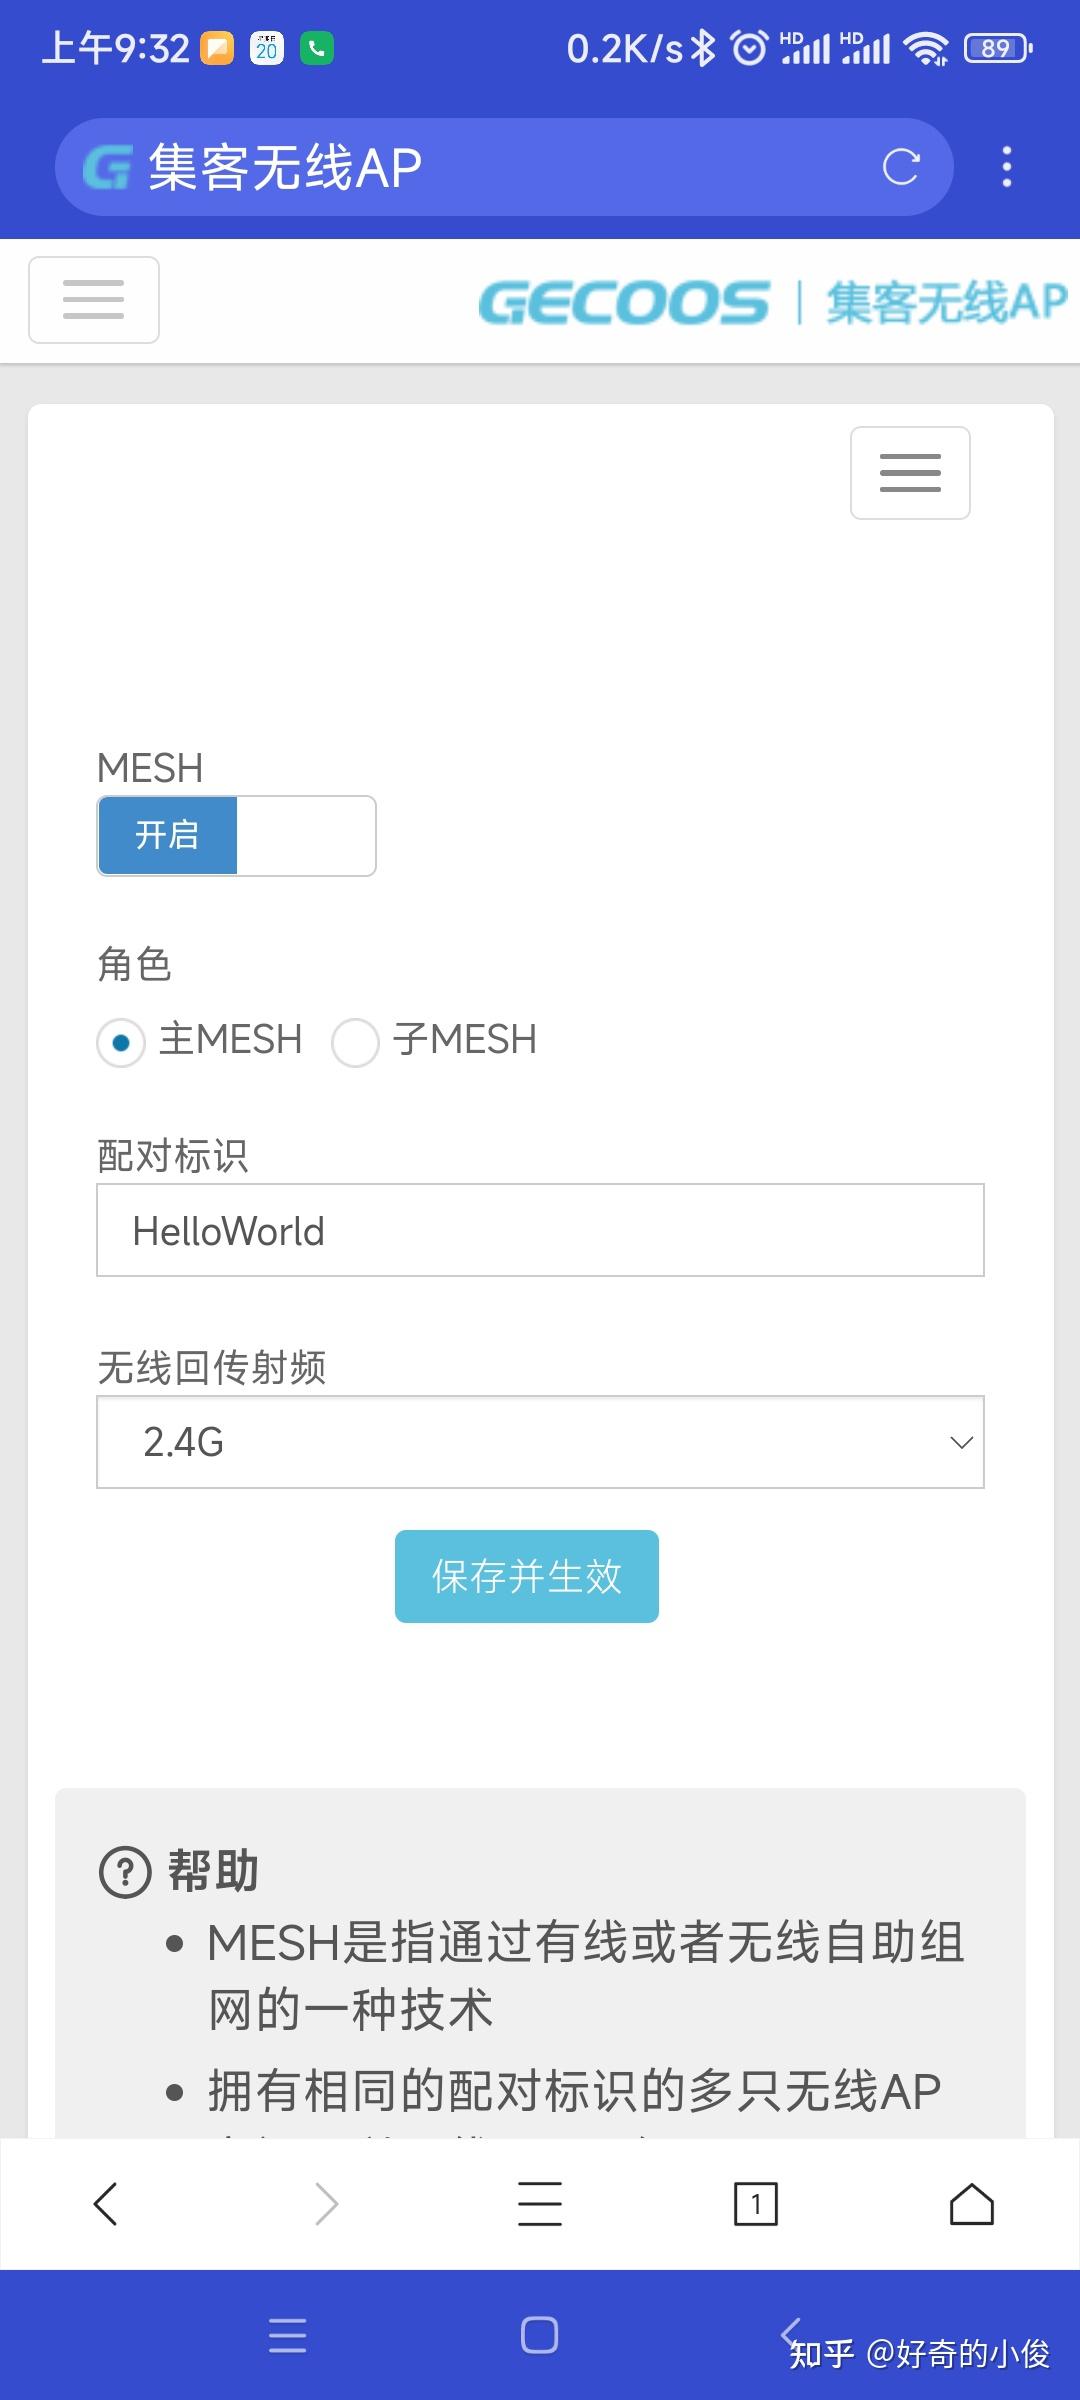Click the 保存并生效 button
The image size is (1080, 2400).
(526, 1576)
